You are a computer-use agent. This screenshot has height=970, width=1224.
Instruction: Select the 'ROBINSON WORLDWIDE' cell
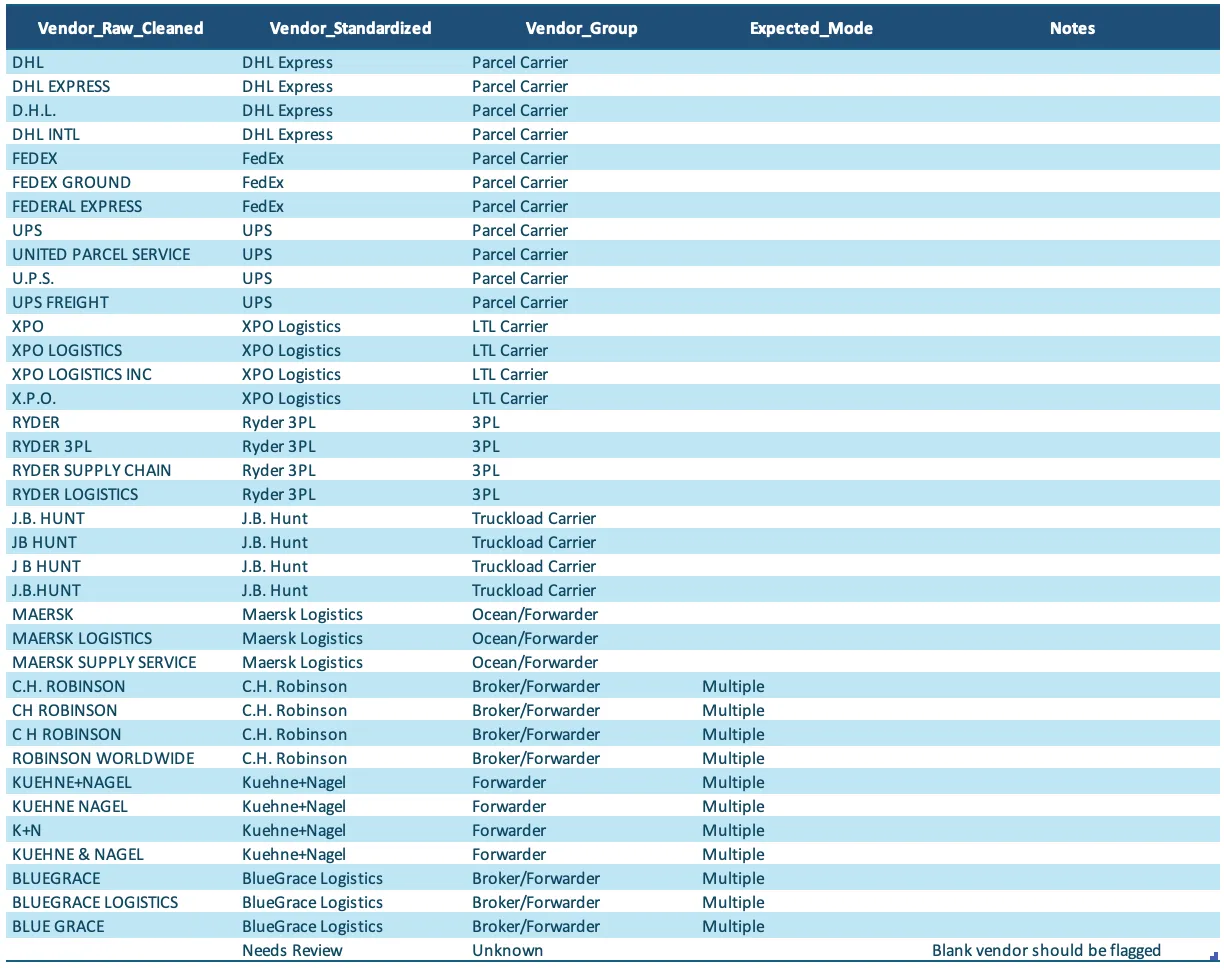point(121,758)
